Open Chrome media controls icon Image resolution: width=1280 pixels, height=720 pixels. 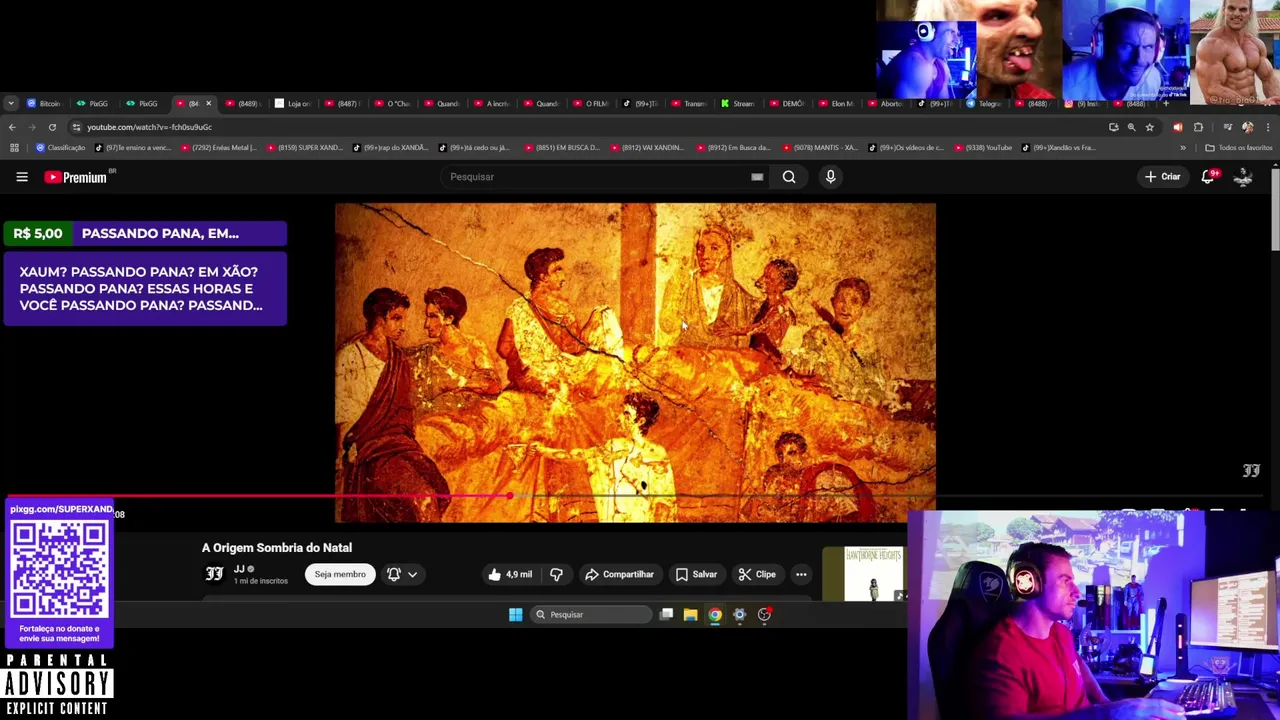click(1227, 127)
